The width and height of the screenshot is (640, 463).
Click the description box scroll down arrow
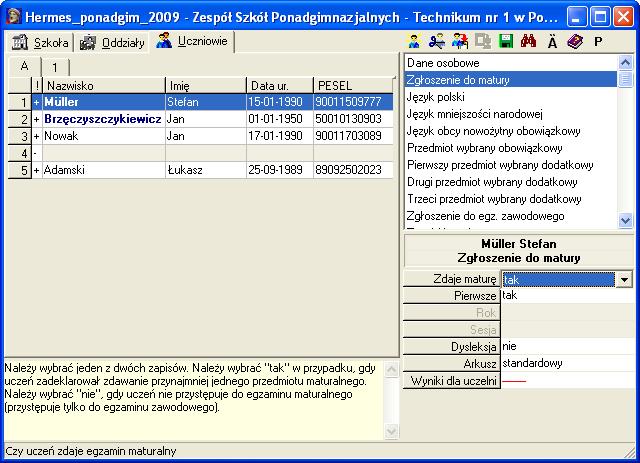coord(391,431)
